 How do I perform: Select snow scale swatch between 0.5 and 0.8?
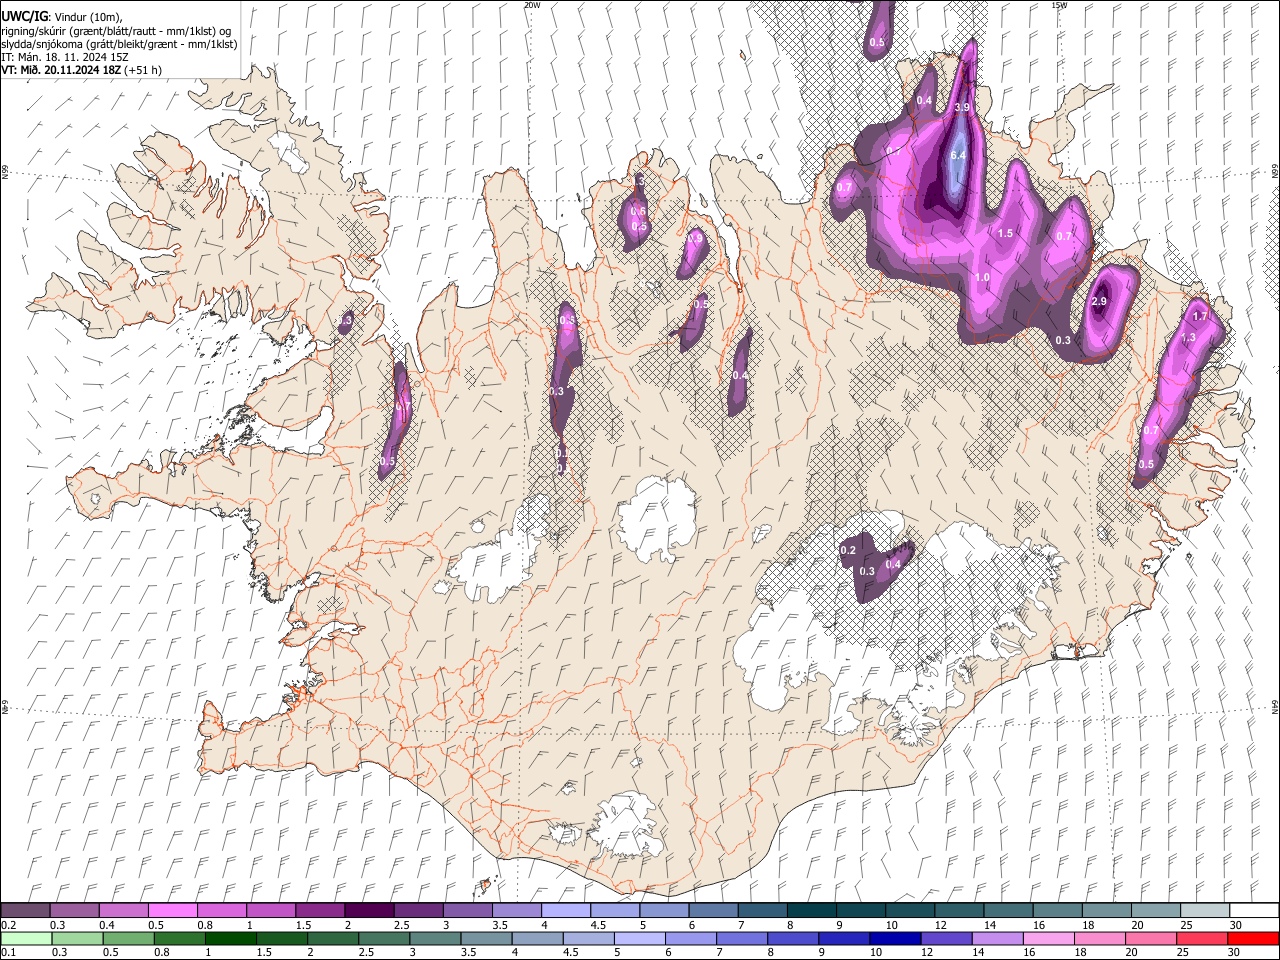(172, 910)
